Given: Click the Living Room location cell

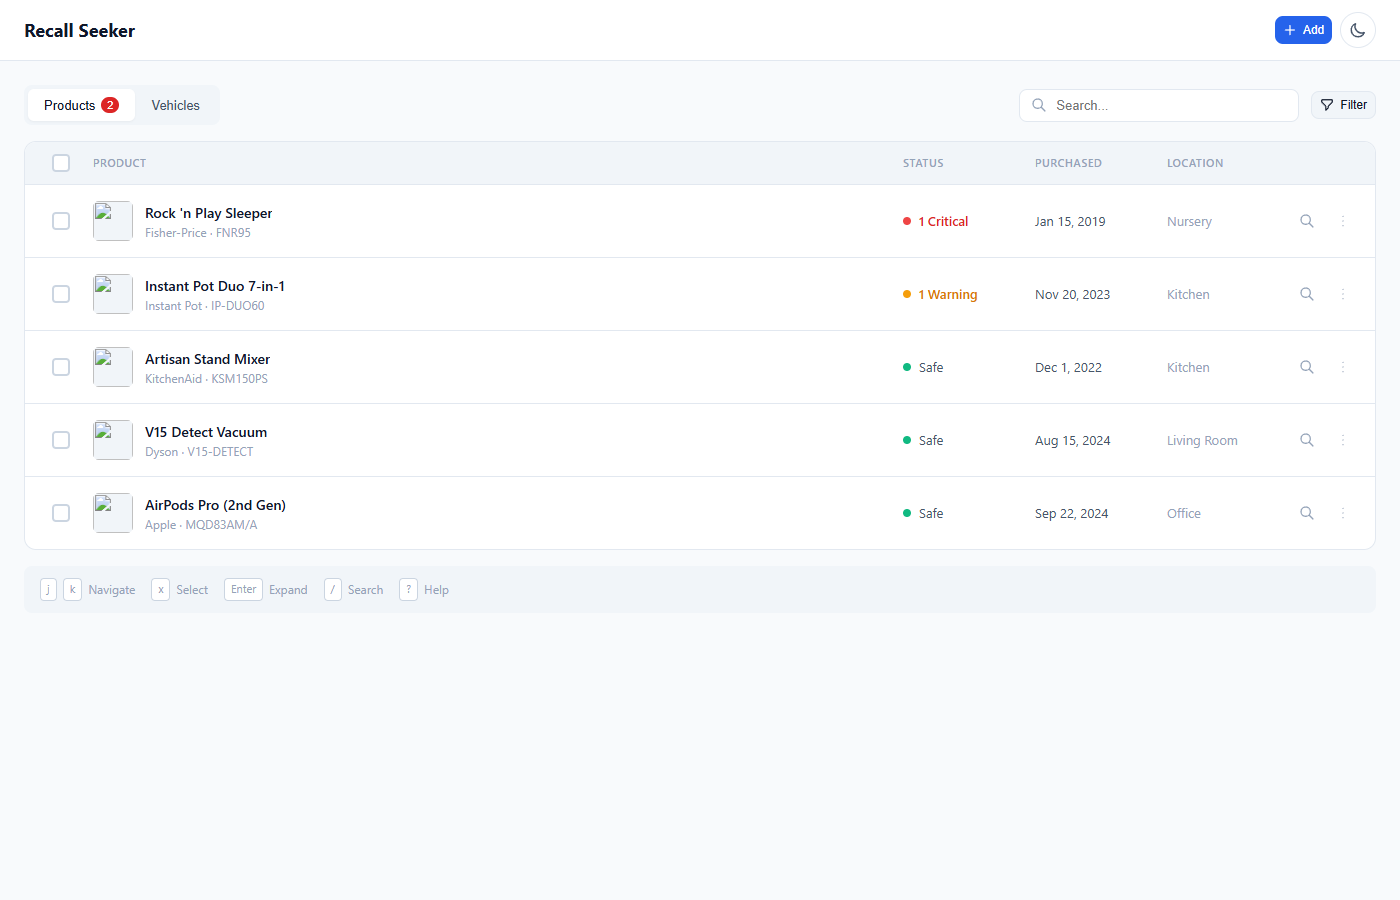Looking at the screenshot, I should point(1202,441).
